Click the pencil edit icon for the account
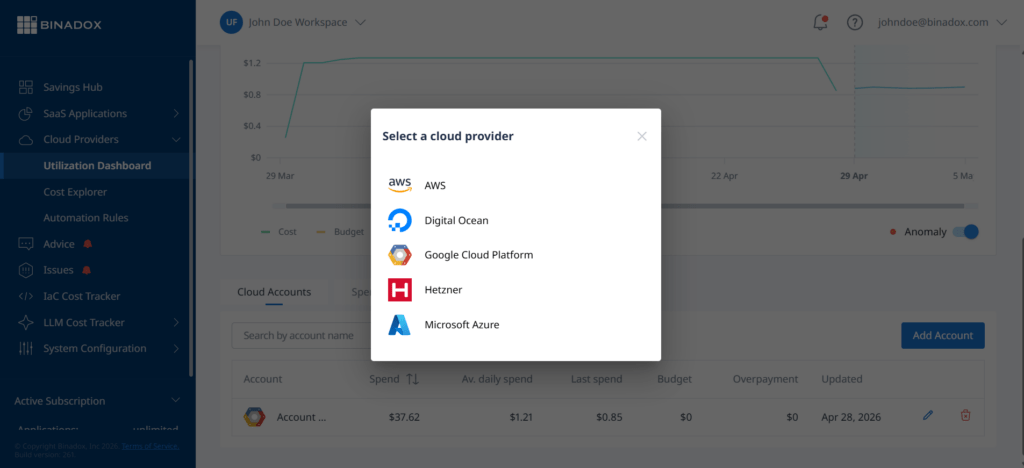1024x468 pixels. tap(928, 415)
